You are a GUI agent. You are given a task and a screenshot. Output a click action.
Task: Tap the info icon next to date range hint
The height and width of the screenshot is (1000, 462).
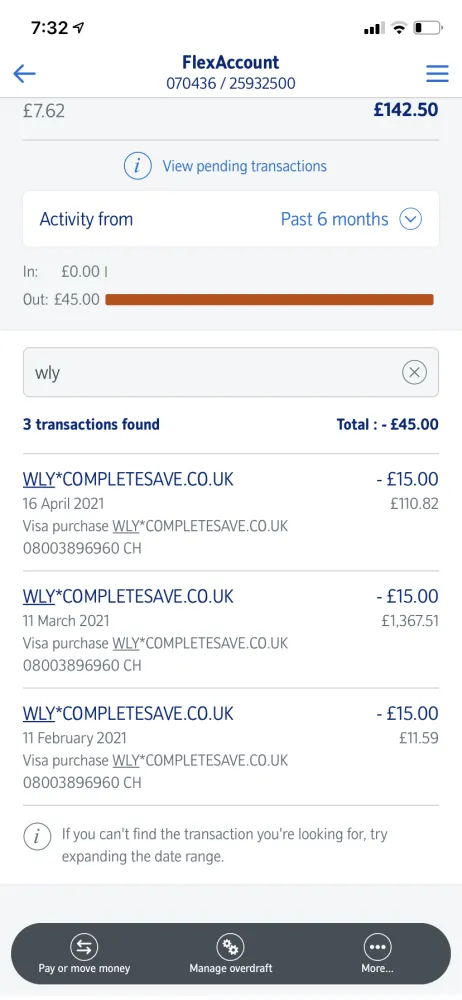(x=37, y=836)
